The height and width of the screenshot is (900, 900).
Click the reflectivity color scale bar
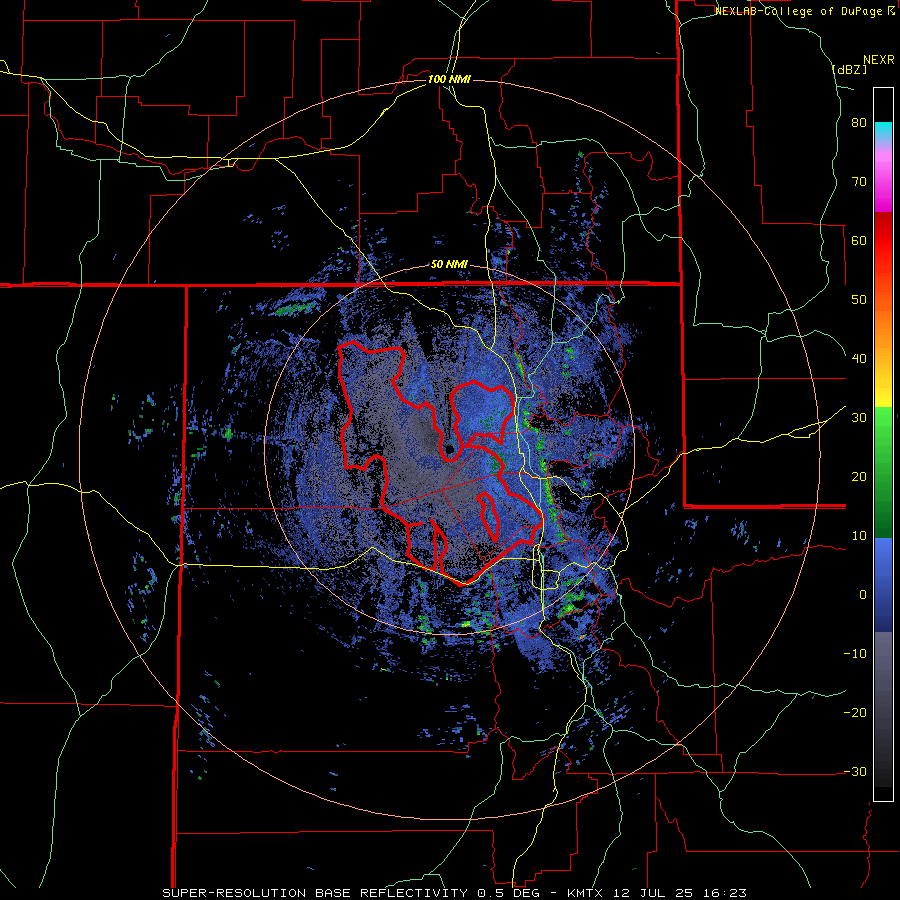[x=883, y=444]
